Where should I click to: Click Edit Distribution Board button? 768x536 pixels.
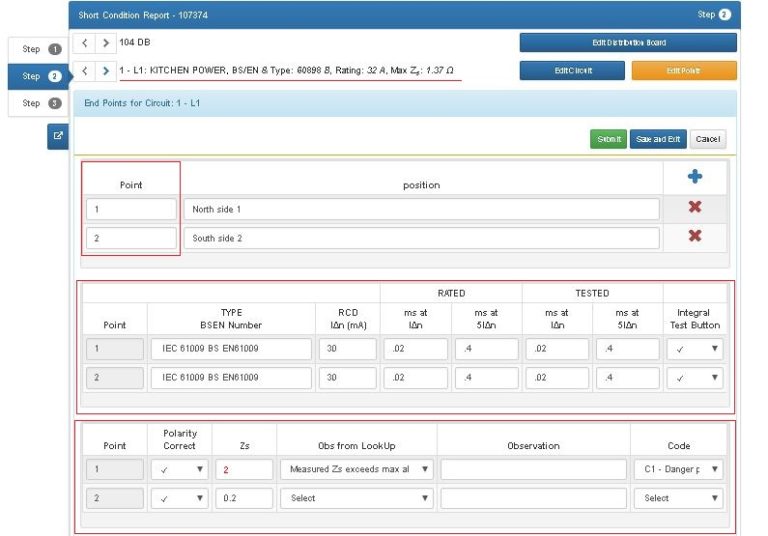(628, 43)
